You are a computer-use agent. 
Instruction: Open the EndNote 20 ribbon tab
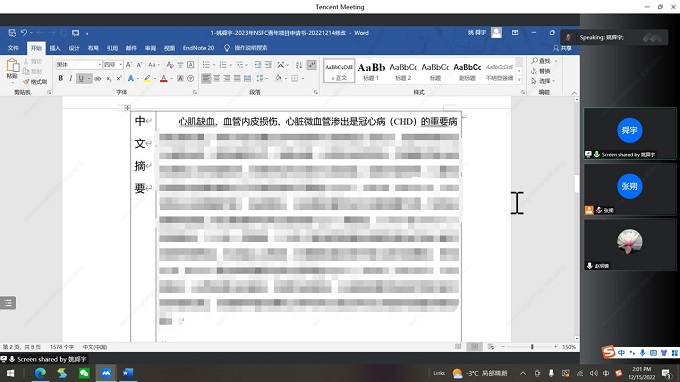pos(198,48)
